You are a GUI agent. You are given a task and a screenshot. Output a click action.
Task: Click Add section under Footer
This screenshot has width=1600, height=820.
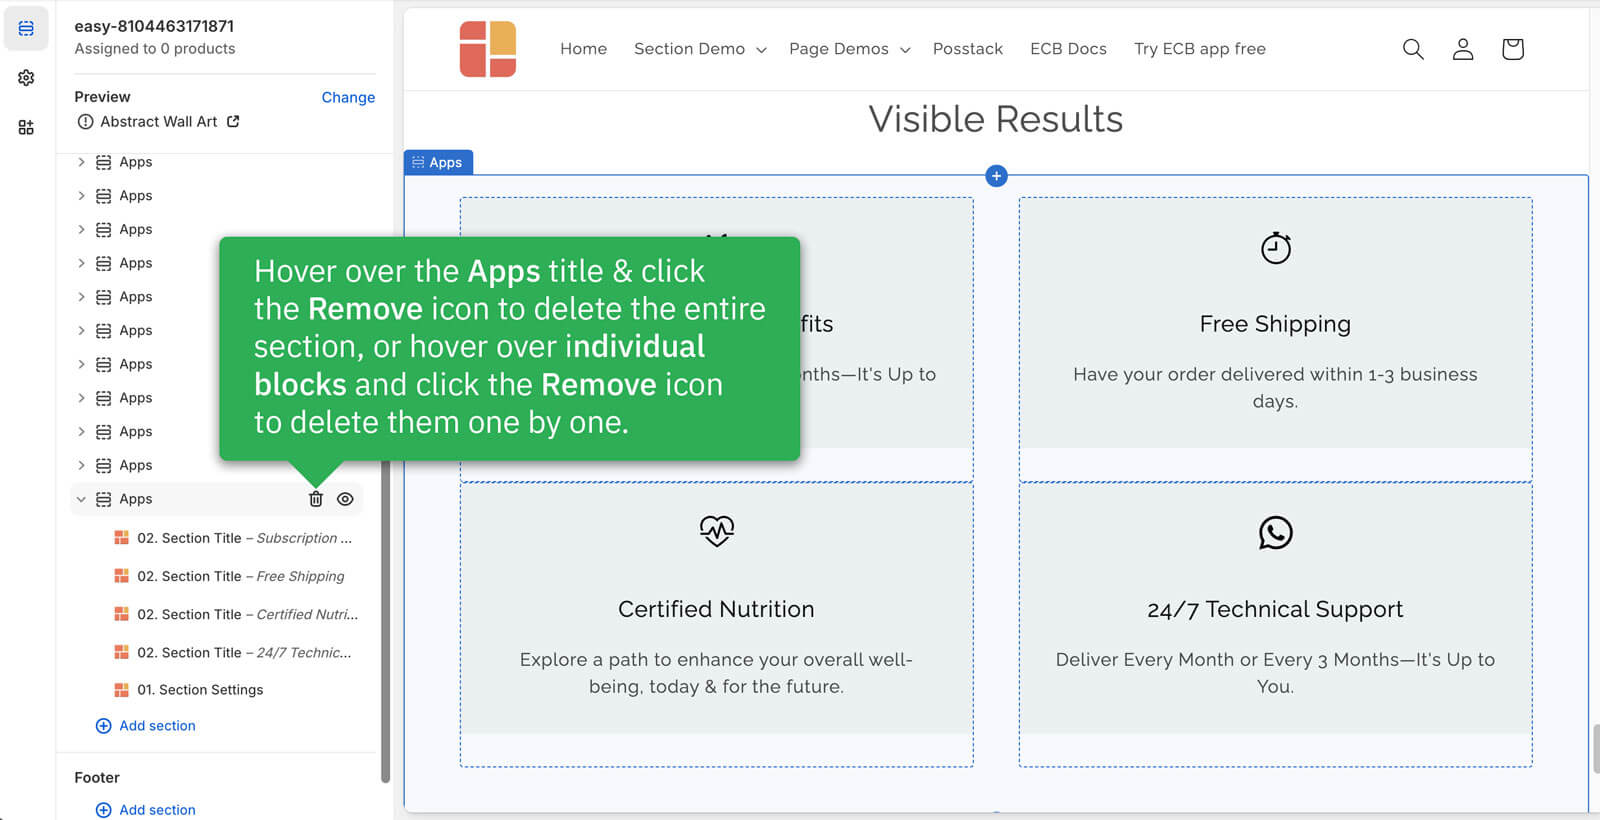tap(157, 810)
